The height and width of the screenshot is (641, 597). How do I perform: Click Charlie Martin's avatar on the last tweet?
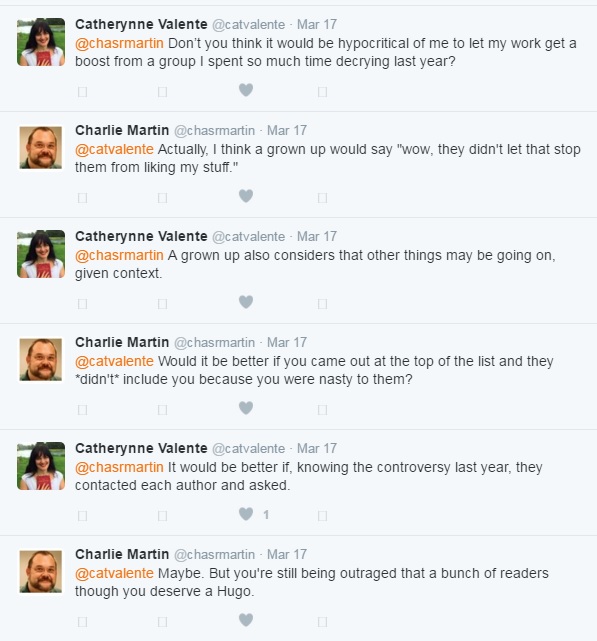point(41,572)
